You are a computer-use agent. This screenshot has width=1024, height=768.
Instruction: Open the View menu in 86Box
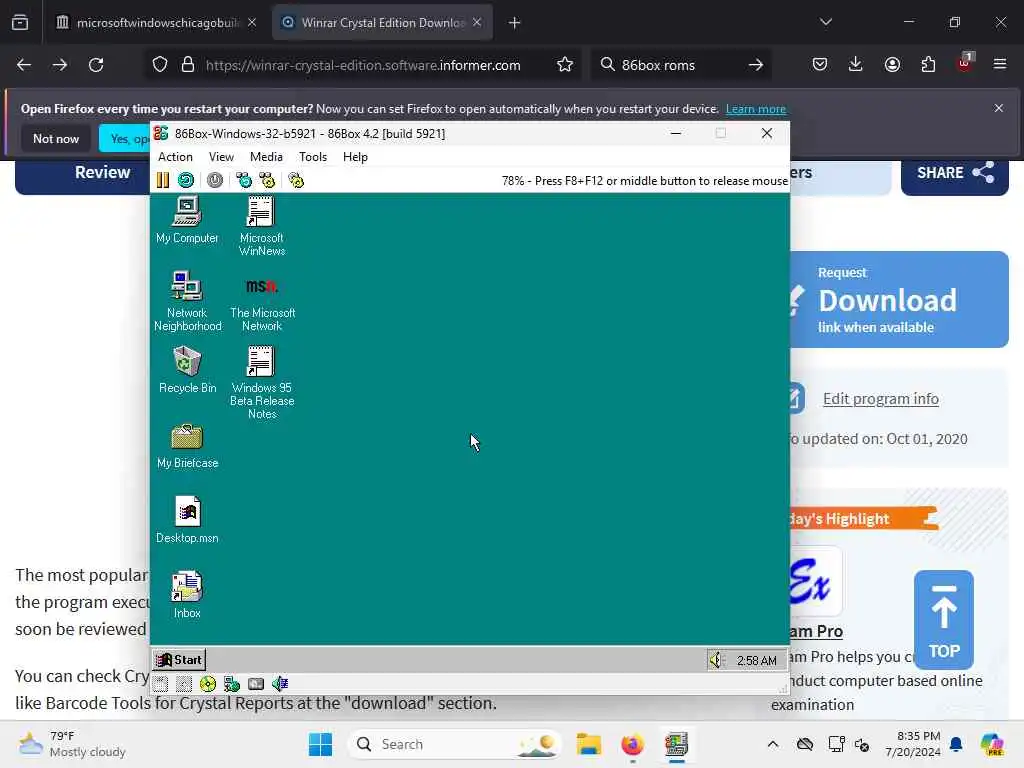pos(221,157)
